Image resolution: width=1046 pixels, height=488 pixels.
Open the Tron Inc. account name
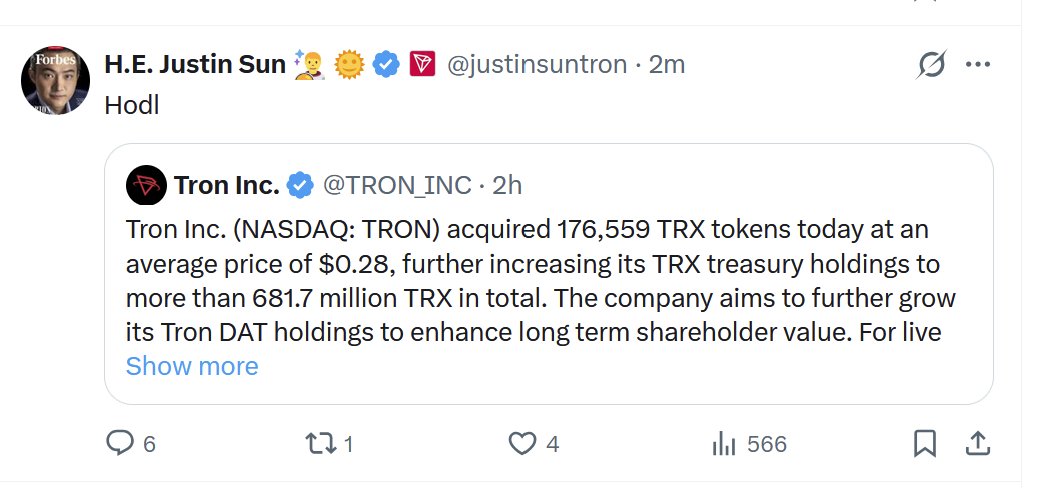click(x=226, y=185)
